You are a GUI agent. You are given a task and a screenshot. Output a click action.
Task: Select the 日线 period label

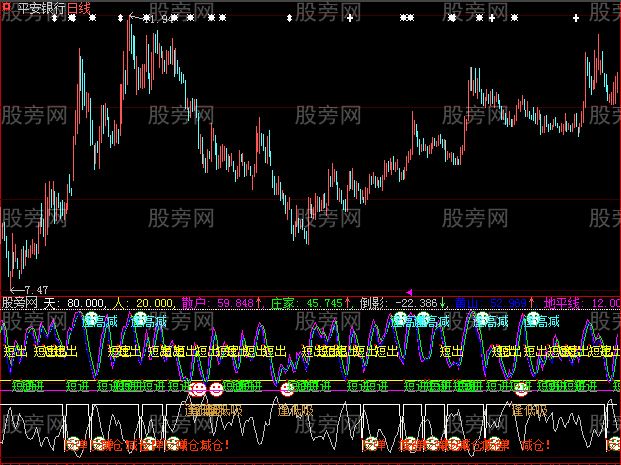pyautogui.click(x=79, y=8)
